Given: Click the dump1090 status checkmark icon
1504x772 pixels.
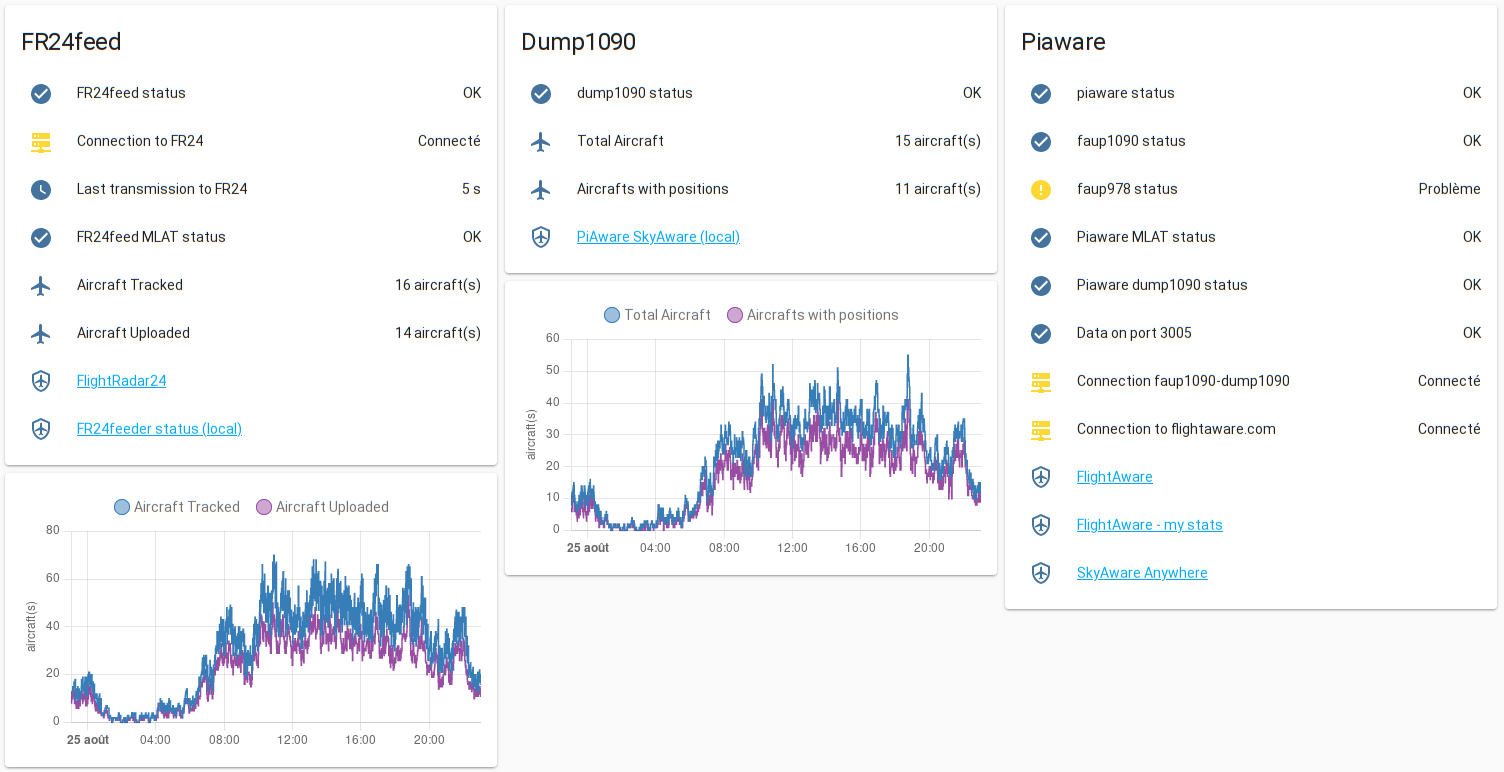Looking at the screenshot, I should (x=541, y=93).
